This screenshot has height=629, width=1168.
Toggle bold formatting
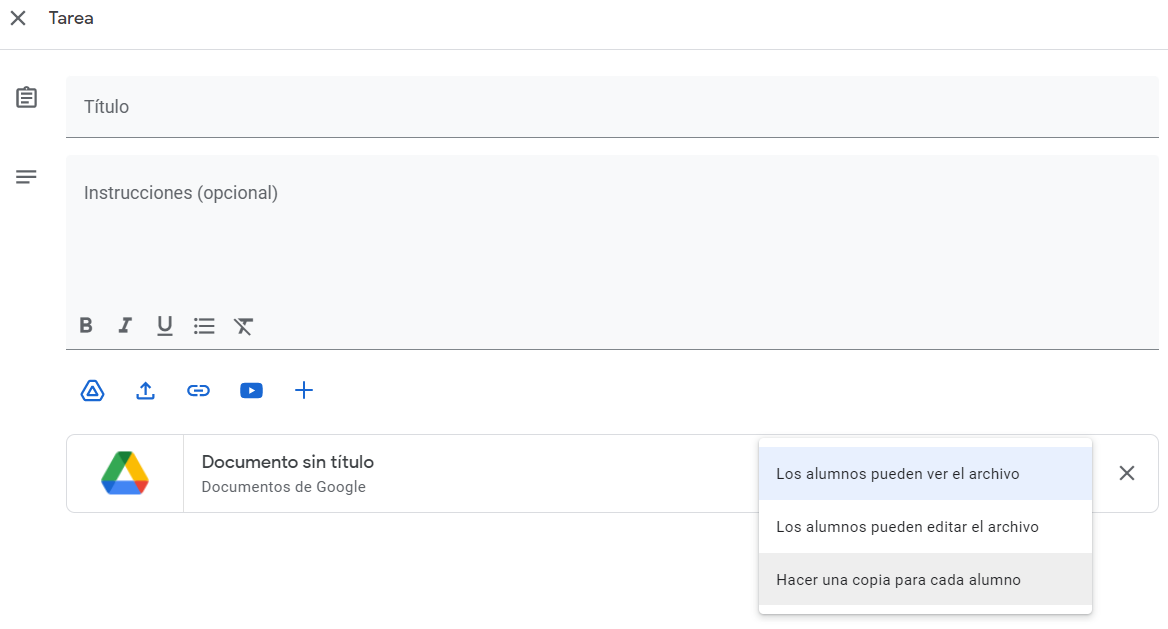coord(86,326)
